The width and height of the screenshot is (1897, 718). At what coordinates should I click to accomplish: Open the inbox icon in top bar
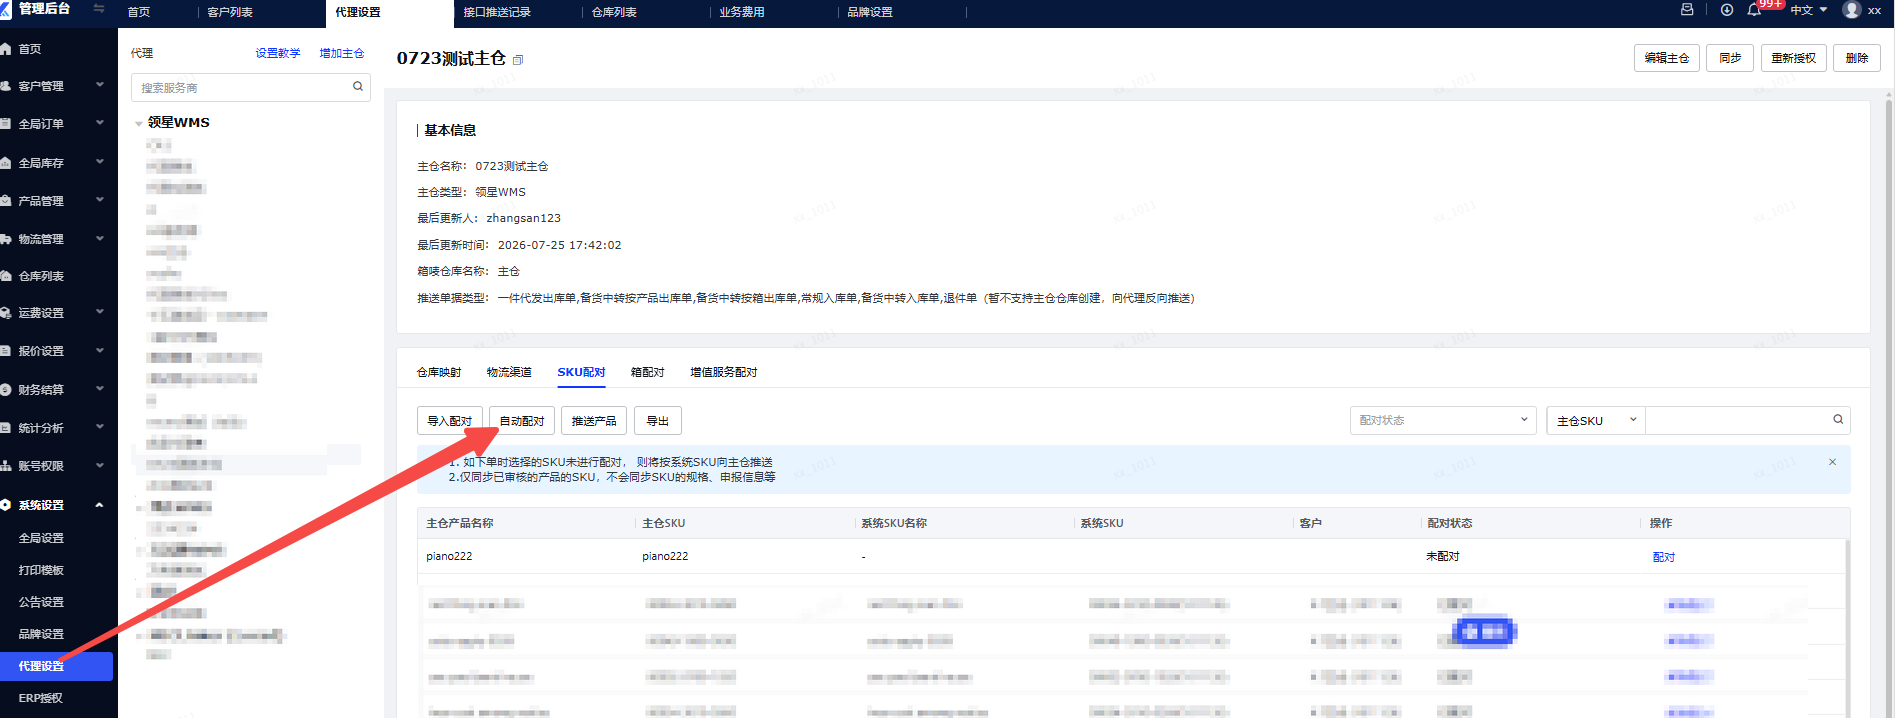pyautogui.click(x=1687, y=9)
